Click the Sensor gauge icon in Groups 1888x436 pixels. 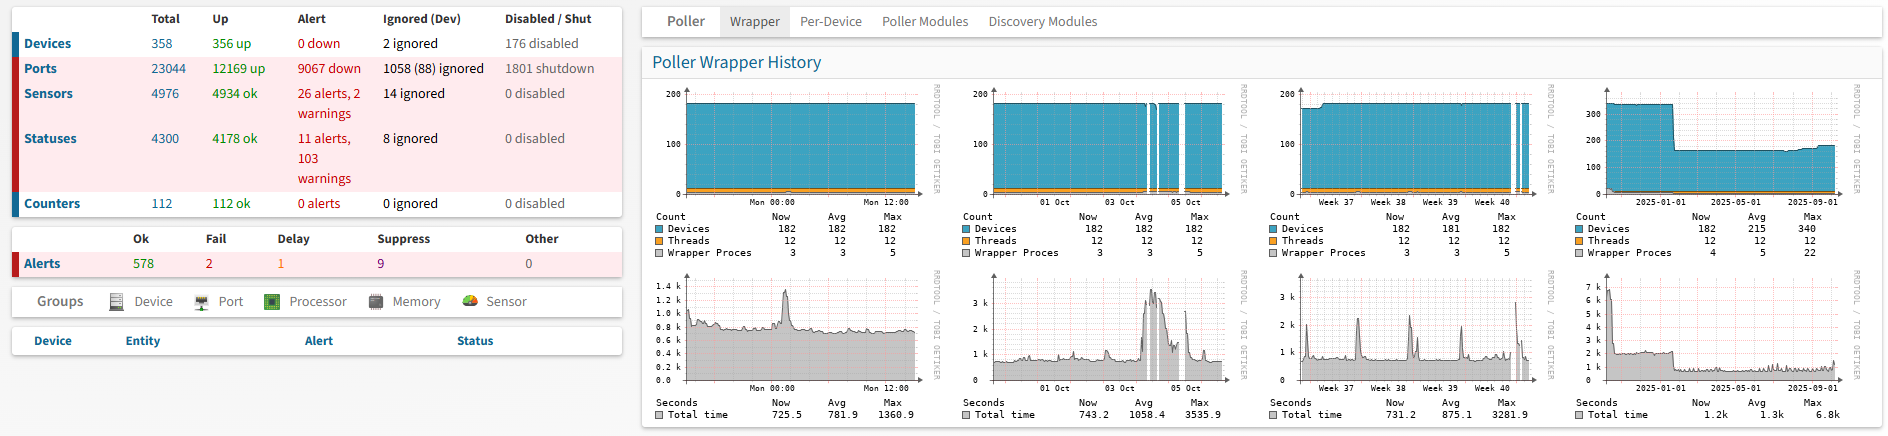470,302
